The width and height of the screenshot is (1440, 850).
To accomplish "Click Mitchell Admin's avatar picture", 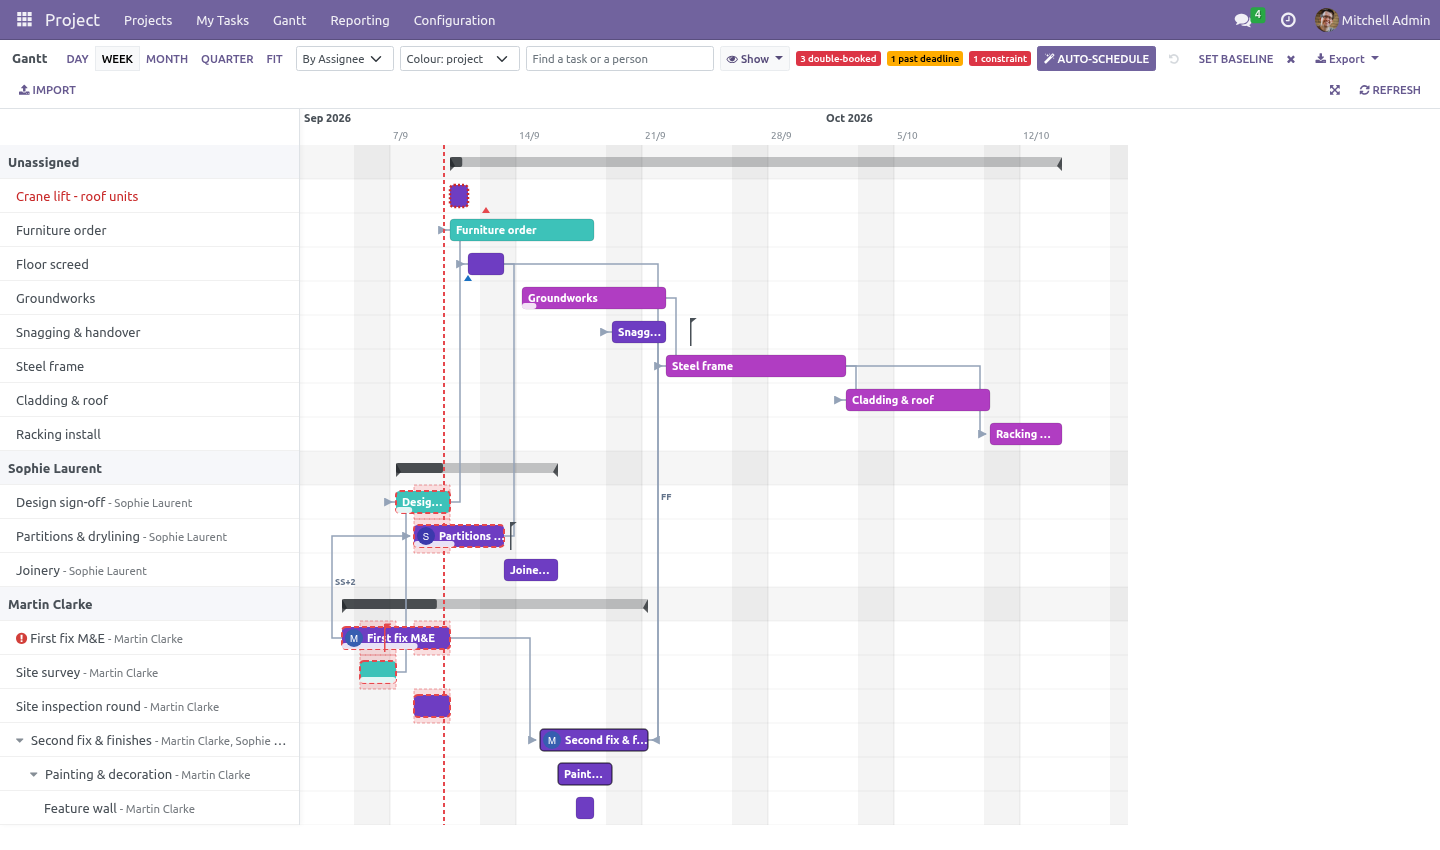I will point(1326,20).
